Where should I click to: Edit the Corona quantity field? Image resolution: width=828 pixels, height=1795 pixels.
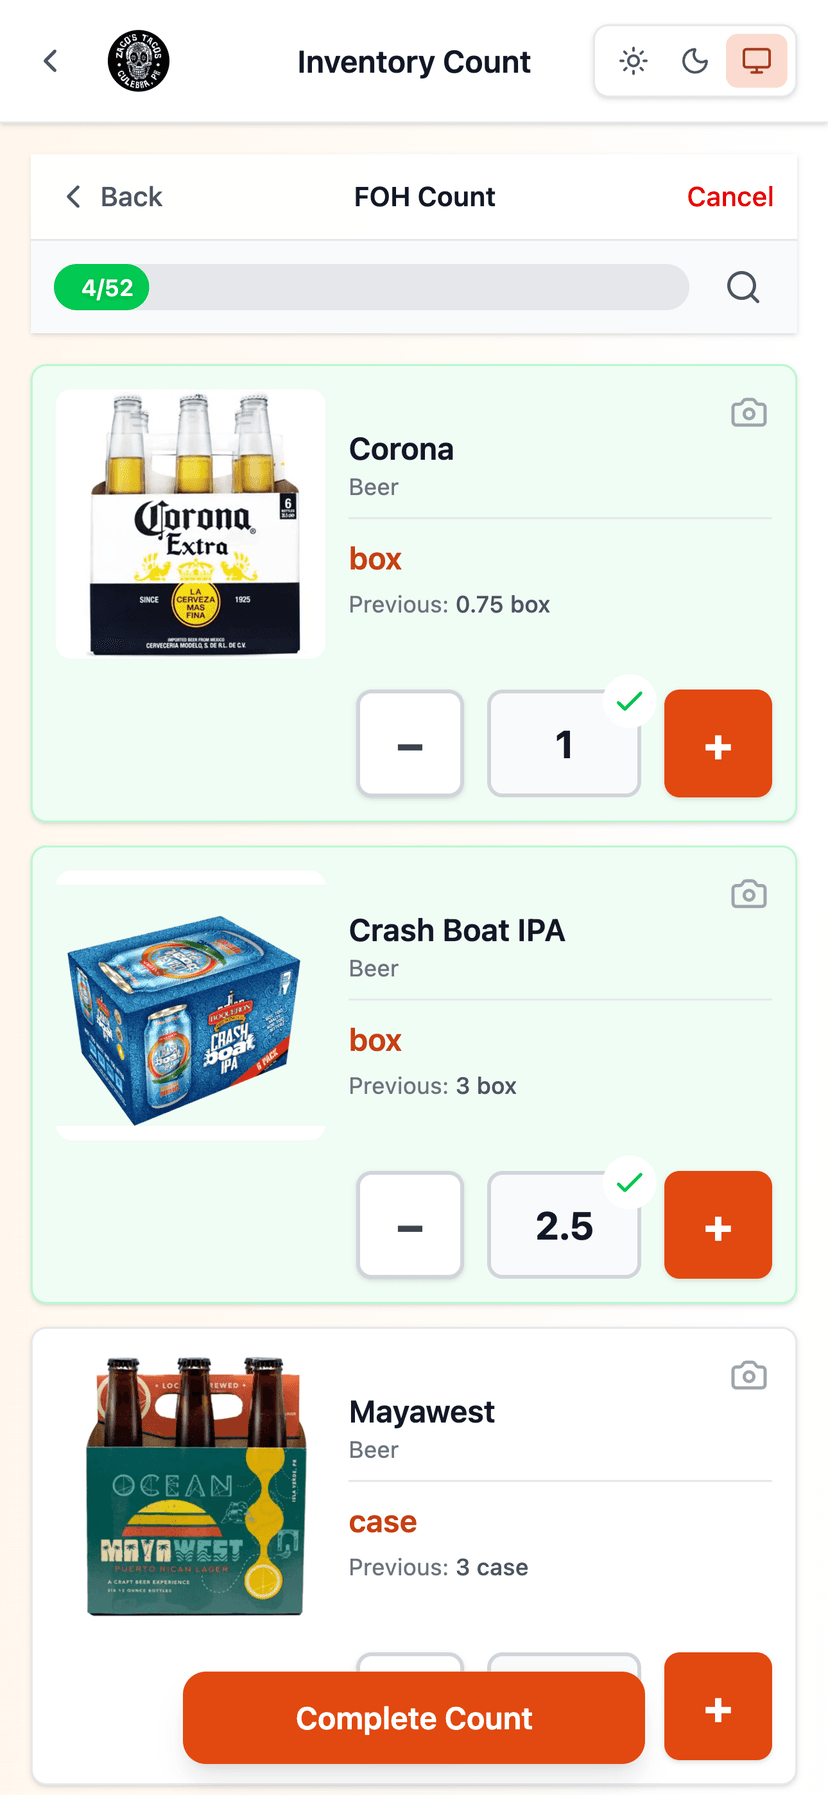coord(563,744)
